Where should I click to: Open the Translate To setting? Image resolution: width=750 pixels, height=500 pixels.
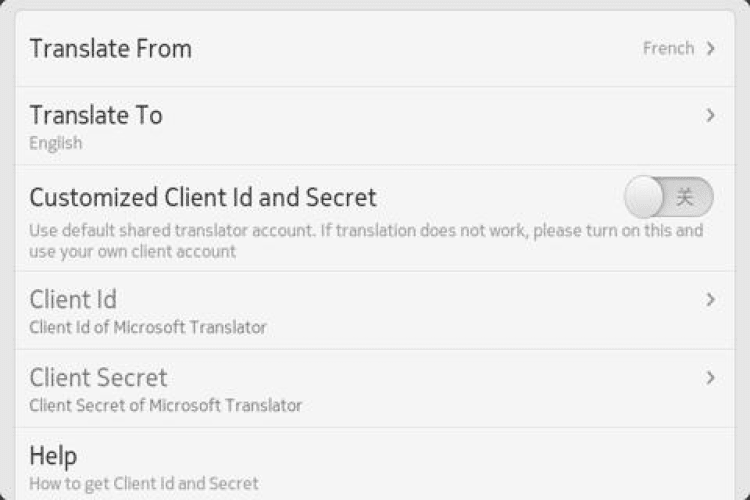point(96,115)
